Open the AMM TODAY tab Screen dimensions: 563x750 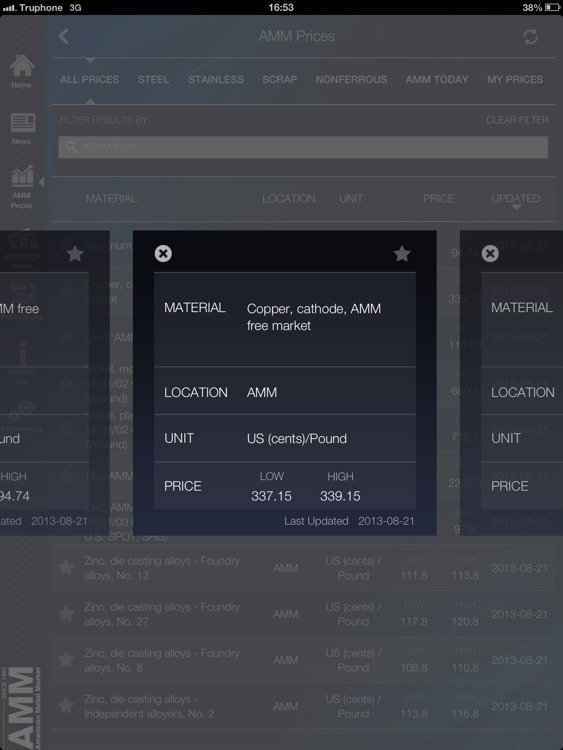point(437,79)
